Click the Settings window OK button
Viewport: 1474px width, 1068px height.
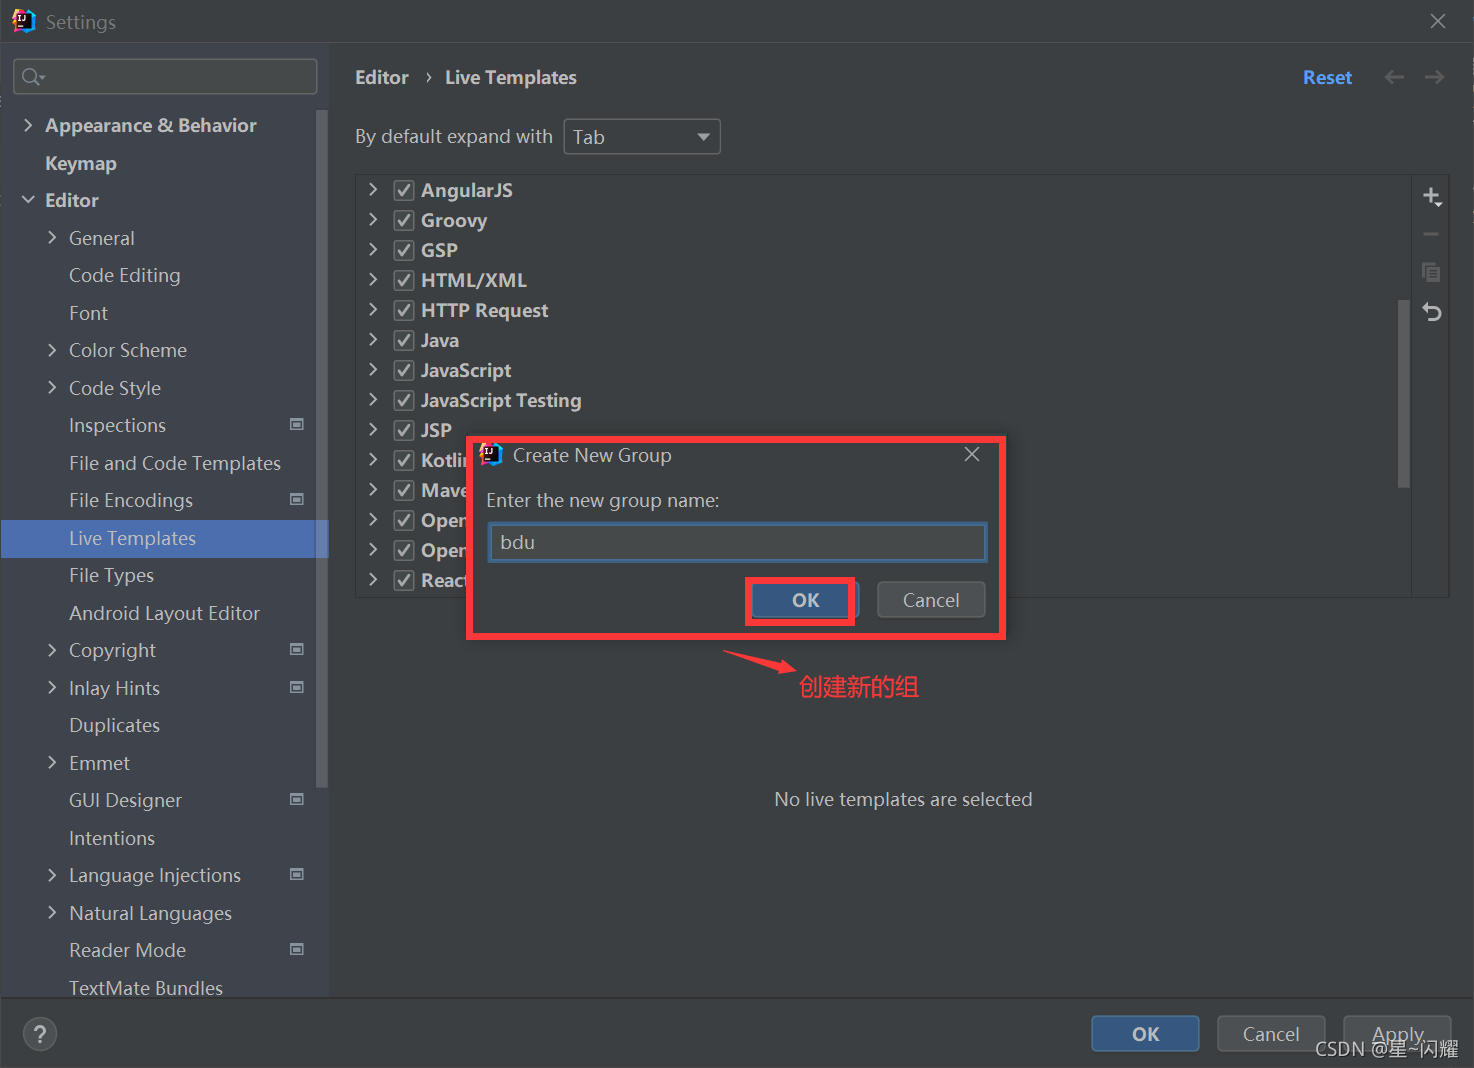coord(1145,1034)
